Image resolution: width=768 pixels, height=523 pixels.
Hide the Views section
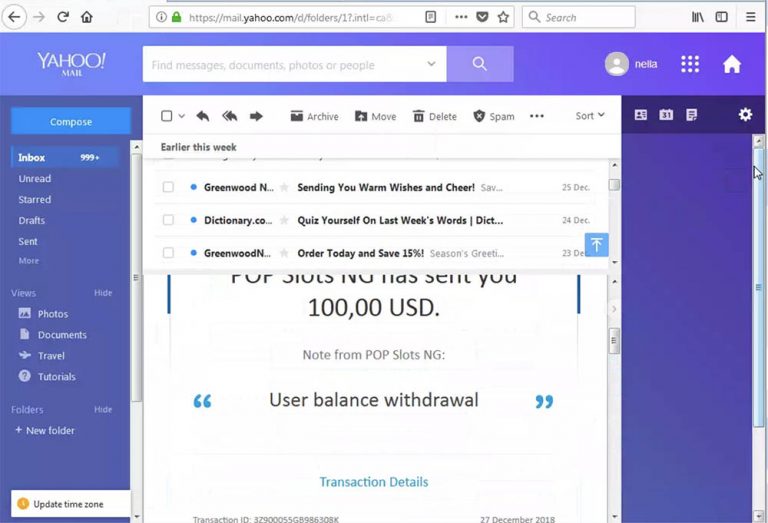[103, 293]
